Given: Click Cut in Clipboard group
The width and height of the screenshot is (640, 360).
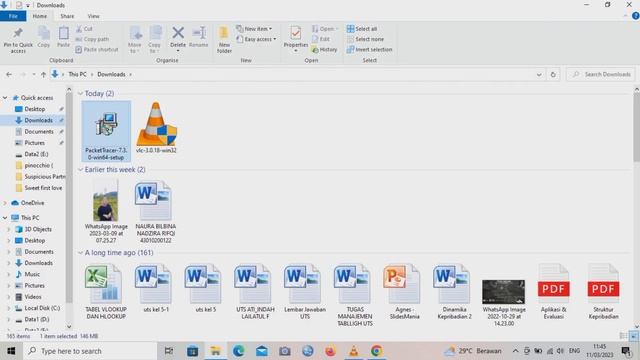Looking at the screenshot, I should click(84, 29).
